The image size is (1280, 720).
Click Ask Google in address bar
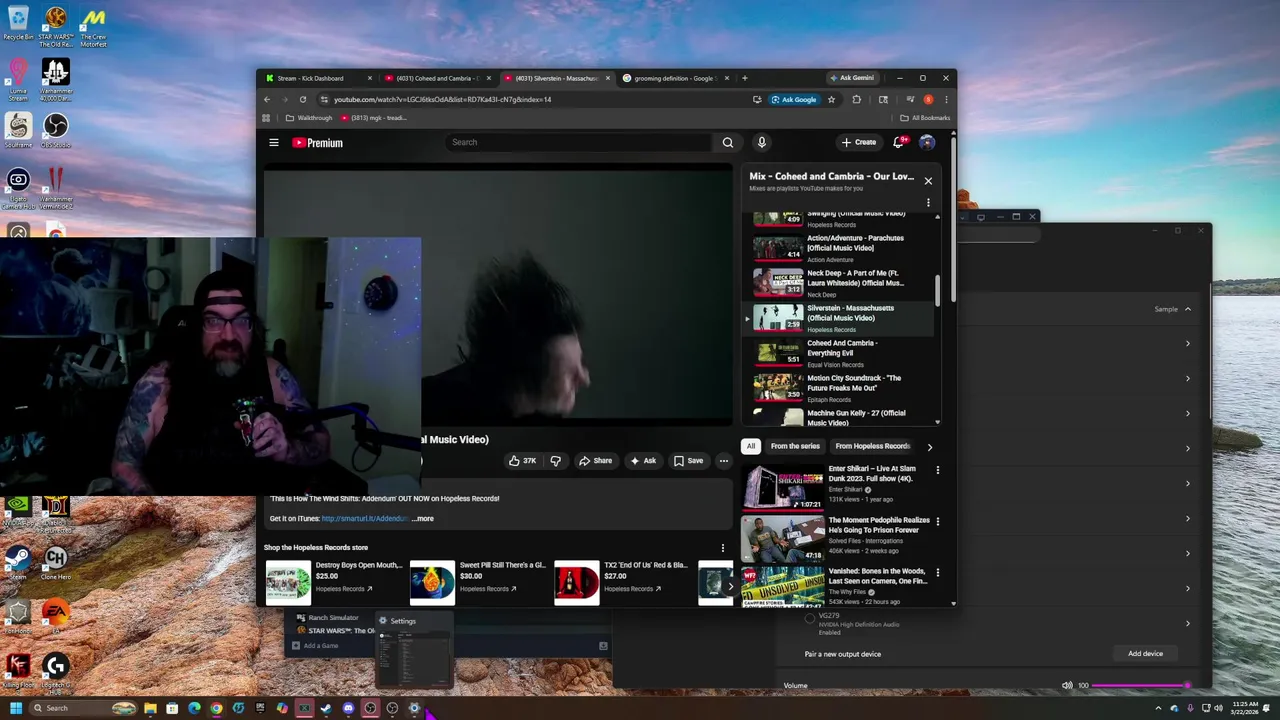(793, 99)
